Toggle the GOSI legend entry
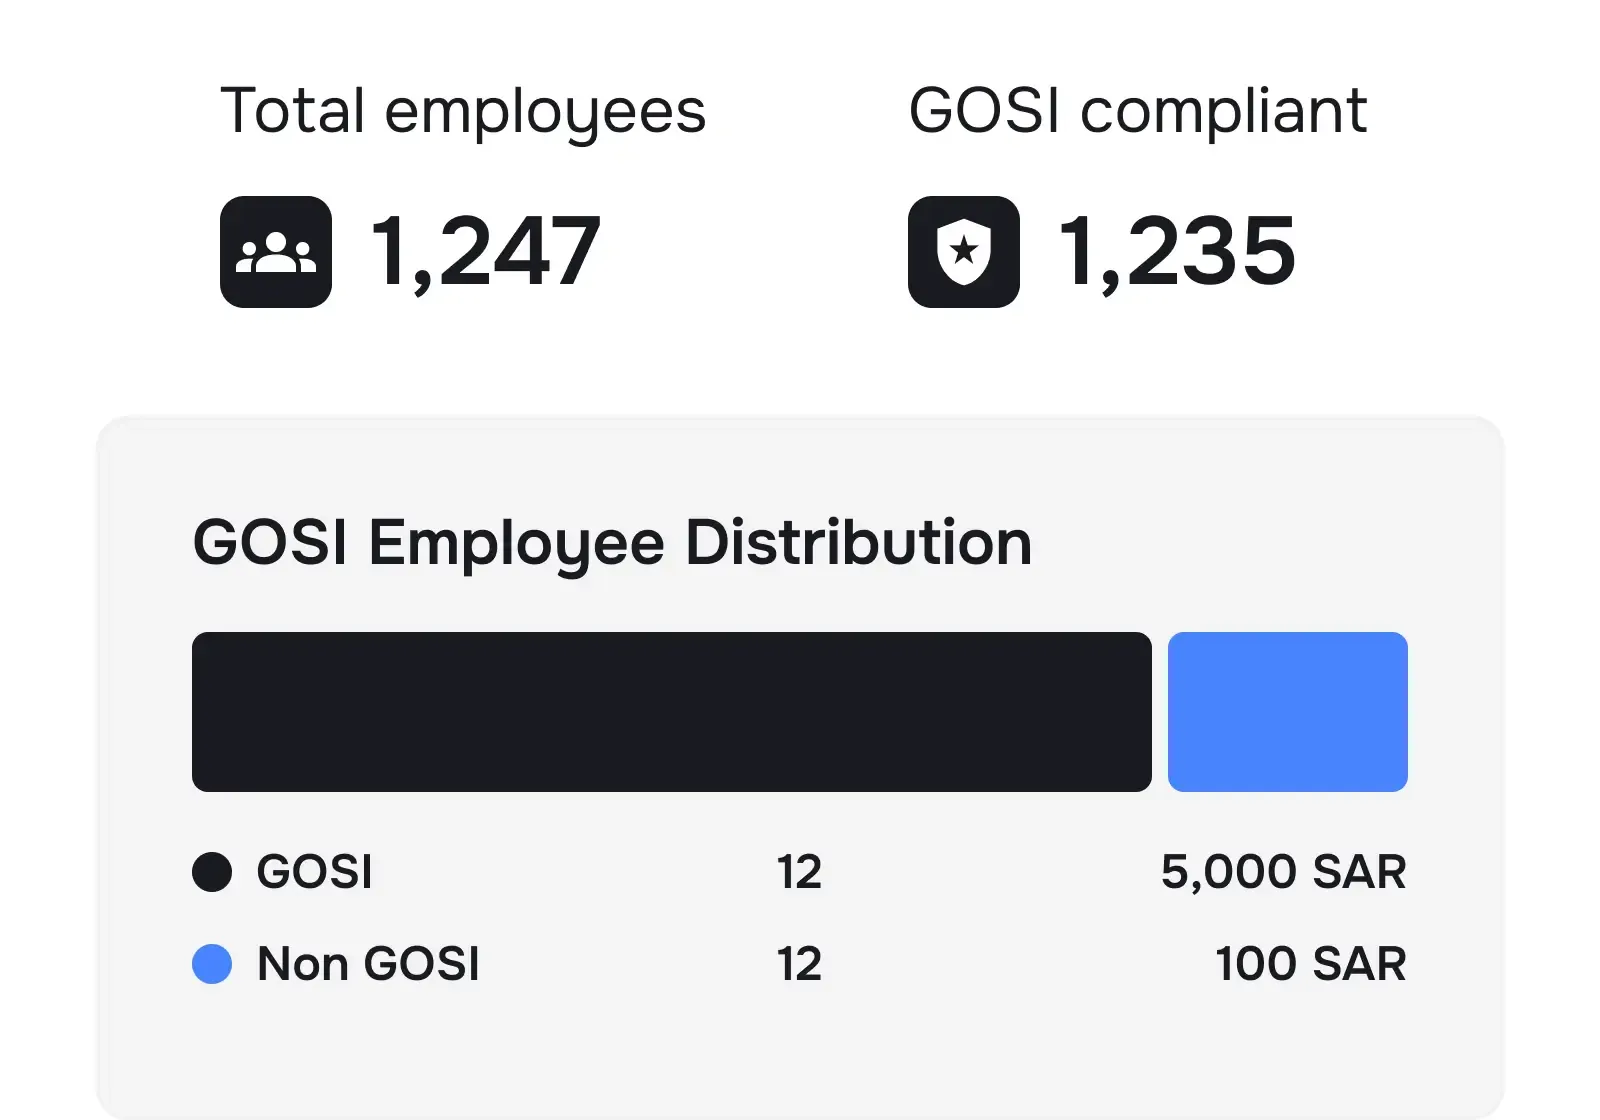 pyautogui.click(x=313, y=871)
